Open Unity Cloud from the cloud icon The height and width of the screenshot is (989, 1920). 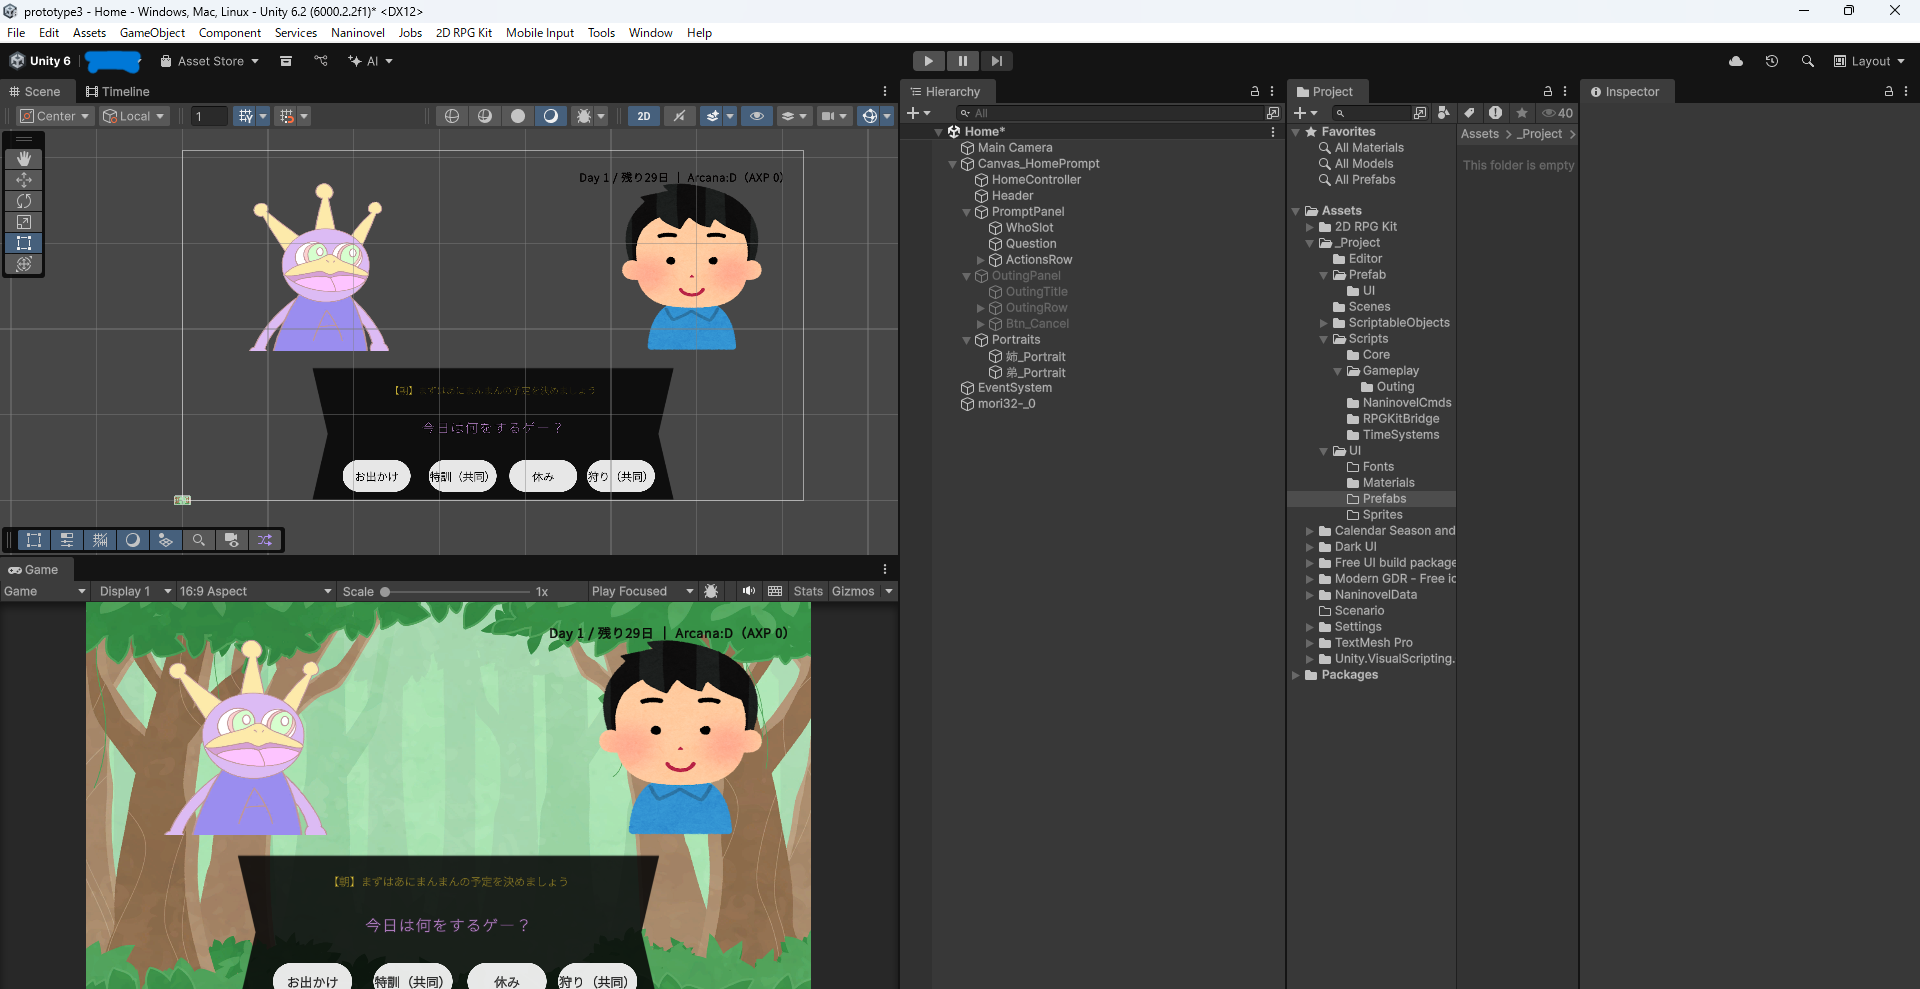pyautogui.click(x=1736, y=61)
